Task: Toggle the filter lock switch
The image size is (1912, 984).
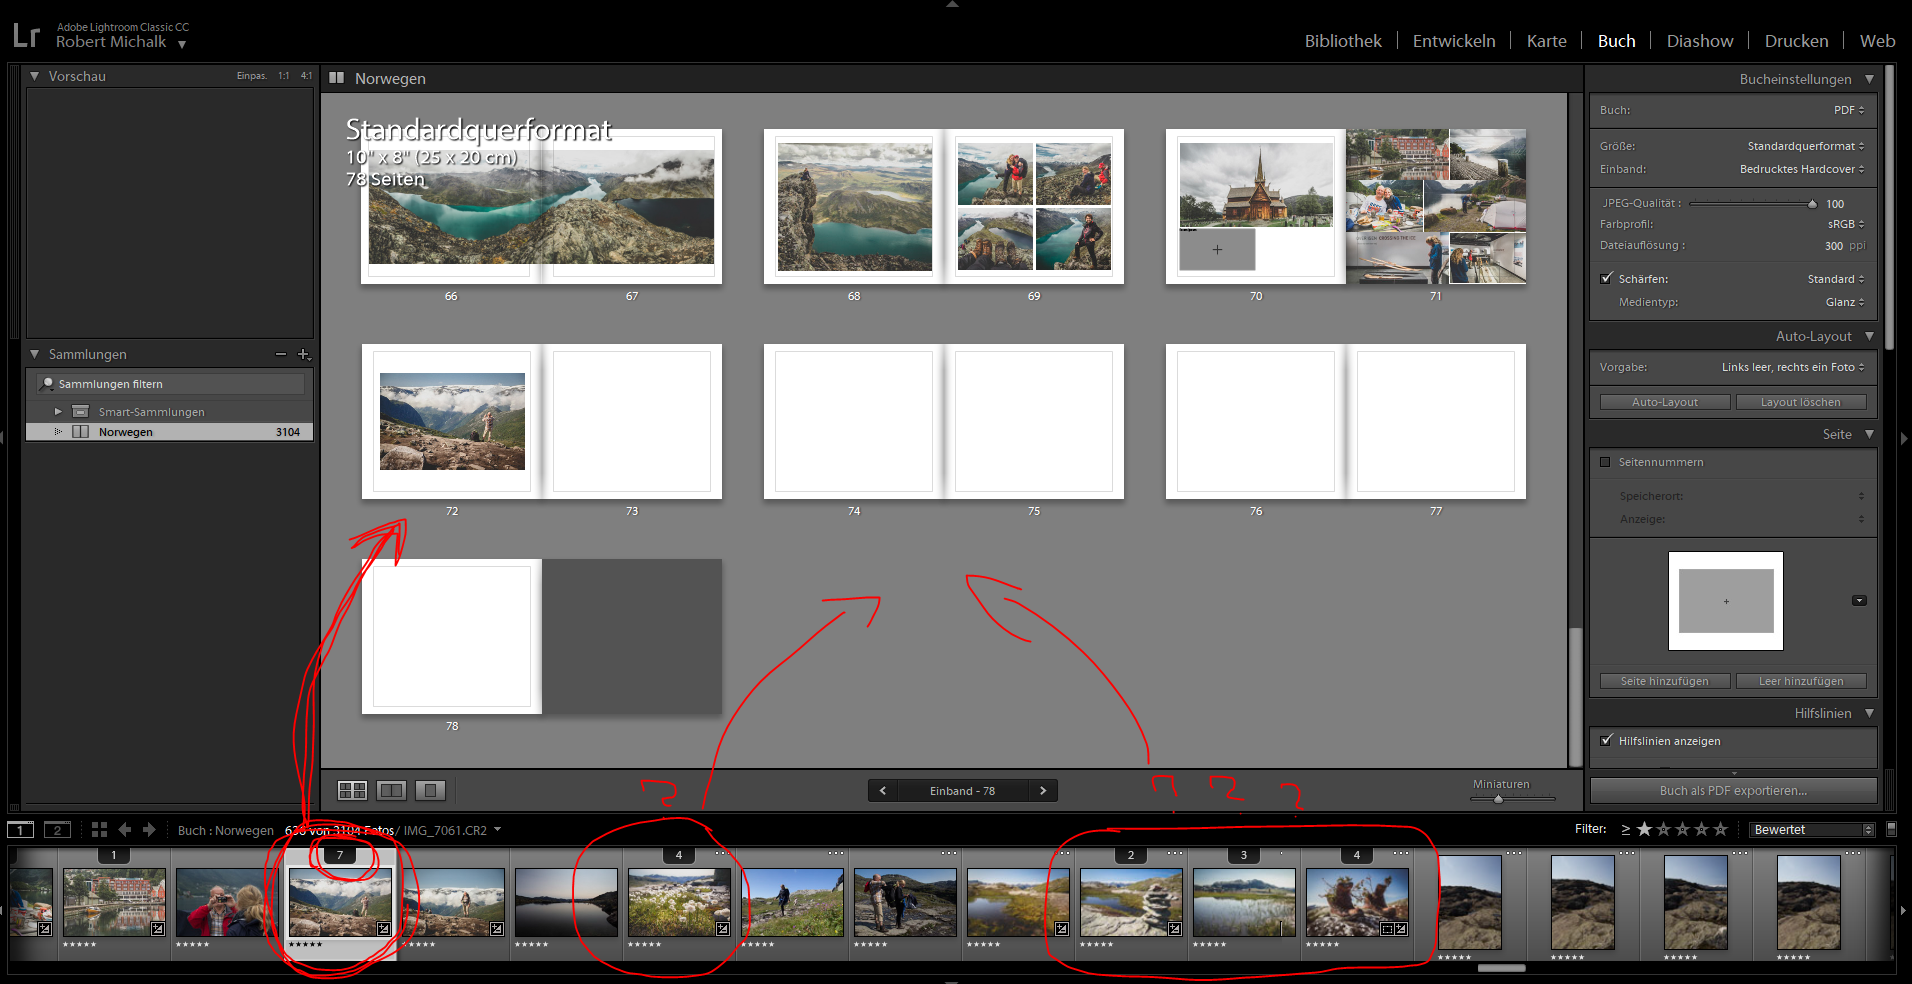Action: point(1891,829)
